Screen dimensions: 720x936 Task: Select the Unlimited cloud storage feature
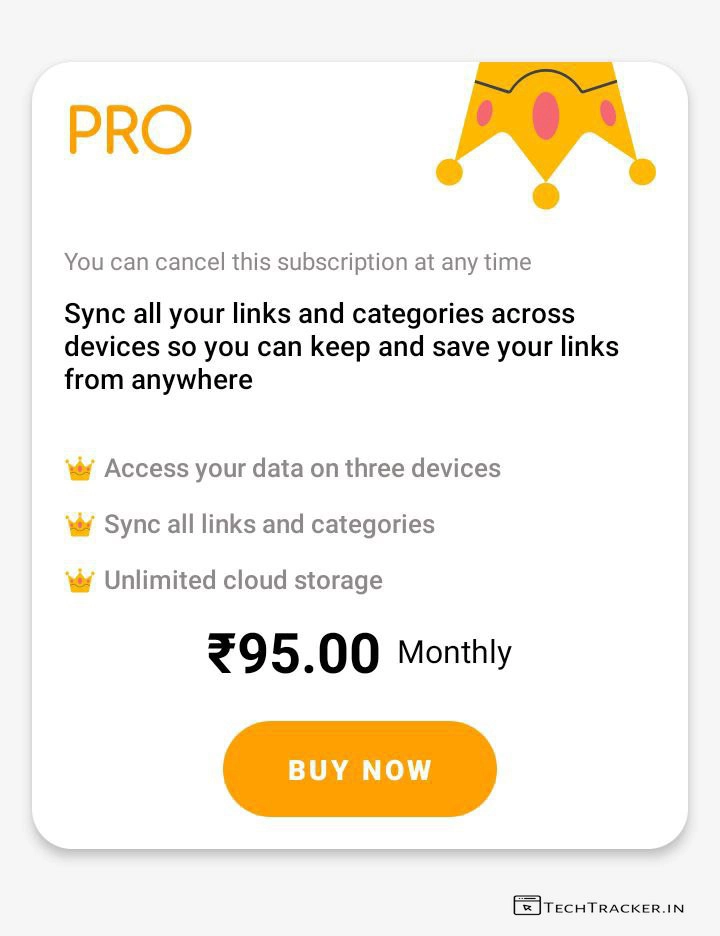point(243,580)
